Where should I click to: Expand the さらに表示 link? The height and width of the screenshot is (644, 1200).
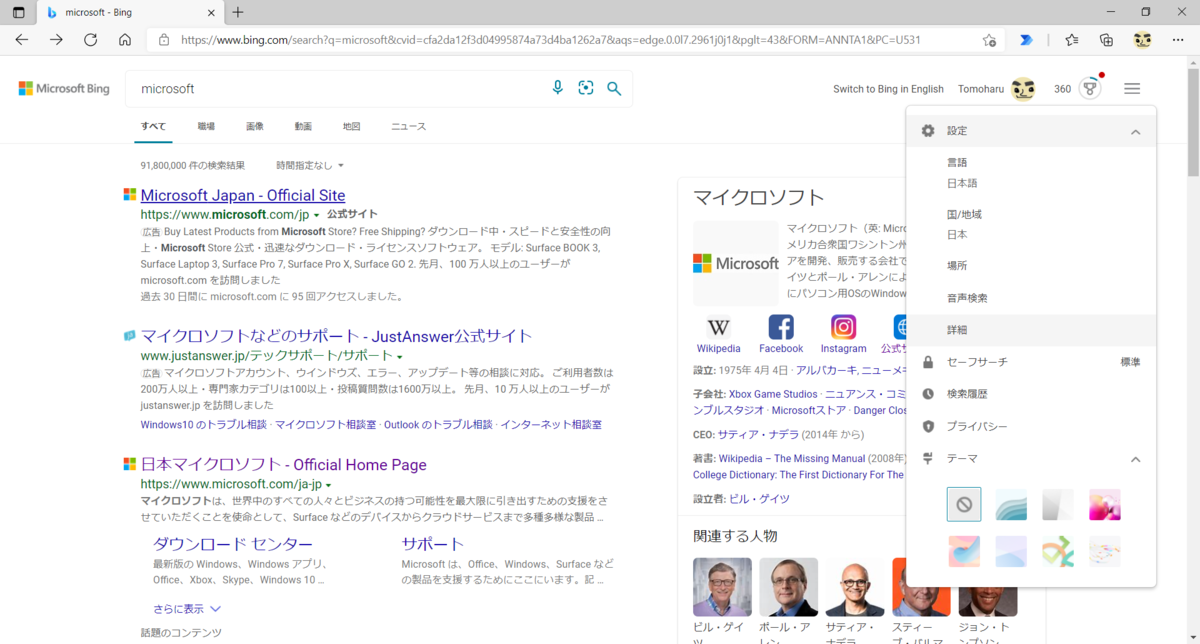click(x=187, y=608)
